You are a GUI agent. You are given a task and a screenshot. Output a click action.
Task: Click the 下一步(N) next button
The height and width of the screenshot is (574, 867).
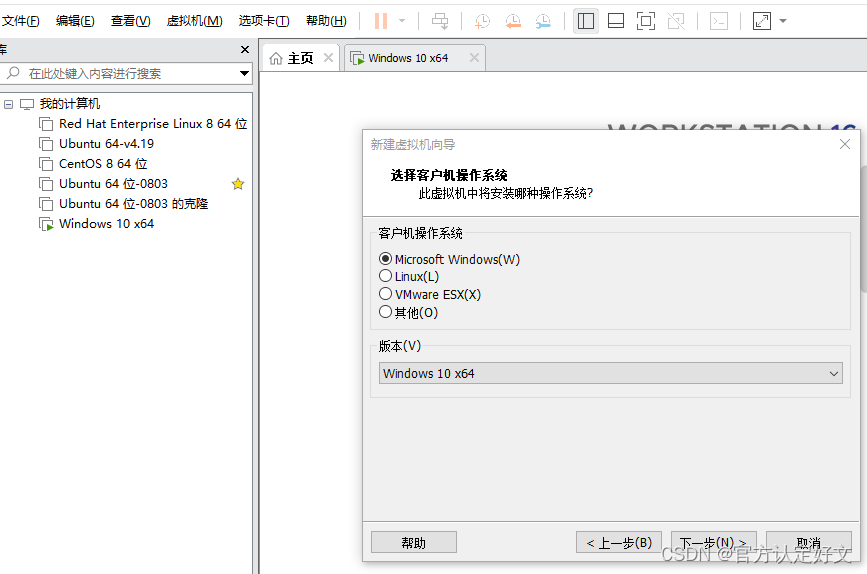click(x=713, y=542)
